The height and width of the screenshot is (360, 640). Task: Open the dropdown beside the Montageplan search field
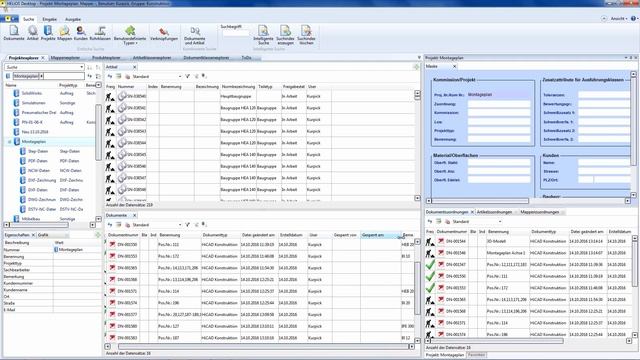pos(42,76)
